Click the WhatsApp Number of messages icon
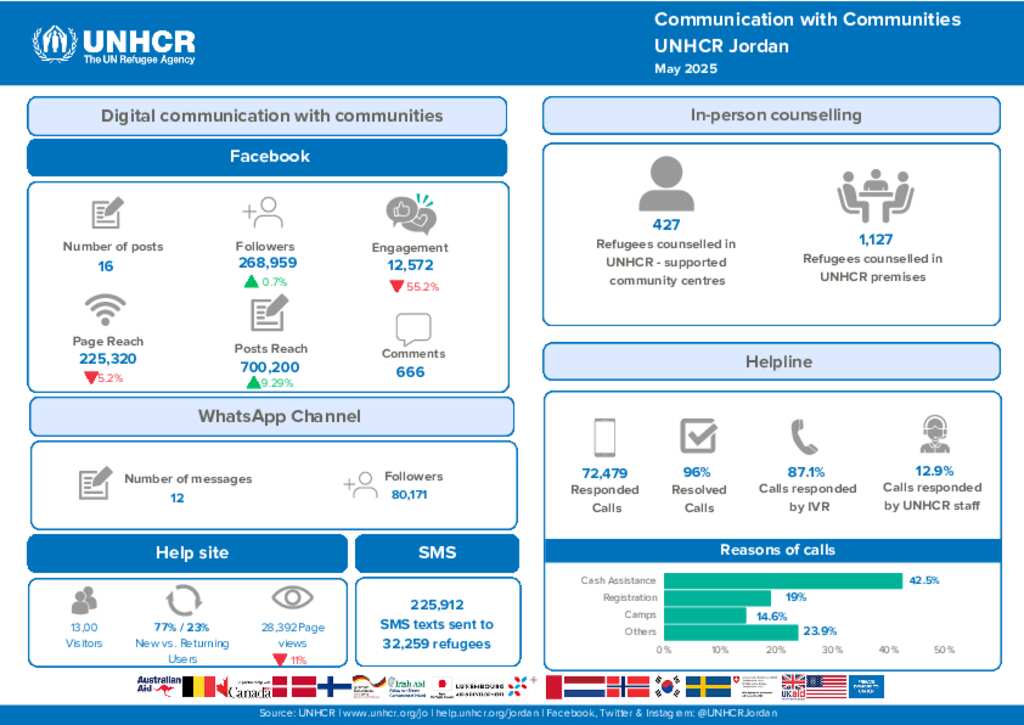The height and width of the screenshot is (725, 1024). coord(95,483)
